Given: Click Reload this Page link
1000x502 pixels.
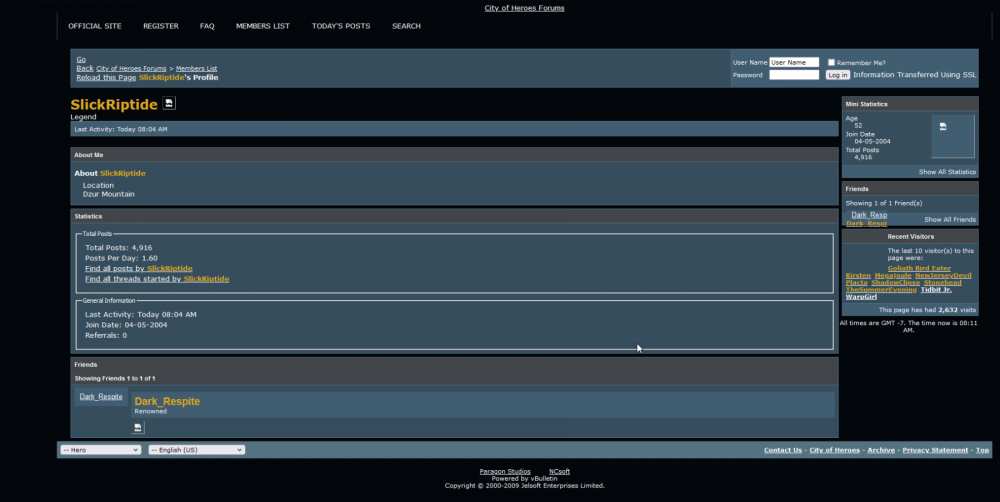Looking at the screenshot, I should point(106,77).
